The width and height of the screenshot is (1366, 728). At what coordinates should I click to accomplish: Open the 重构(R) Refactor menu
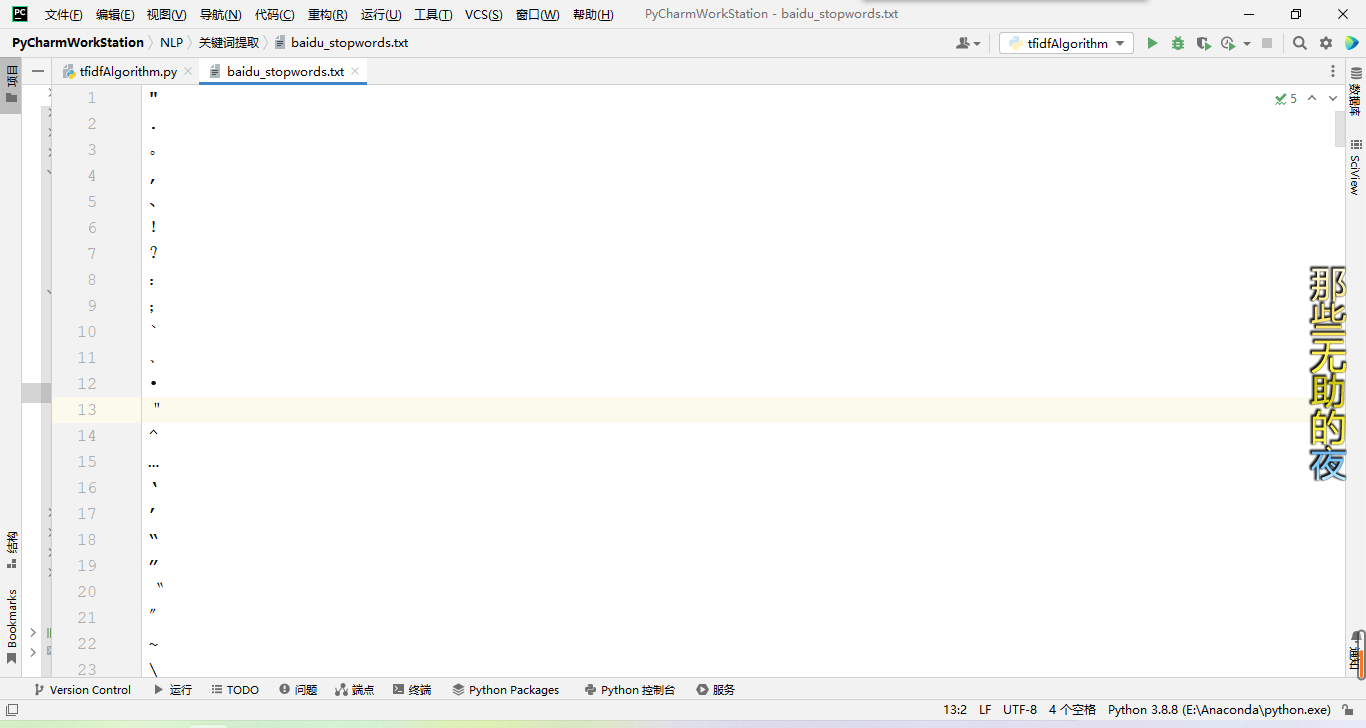(x=327, y=14)
